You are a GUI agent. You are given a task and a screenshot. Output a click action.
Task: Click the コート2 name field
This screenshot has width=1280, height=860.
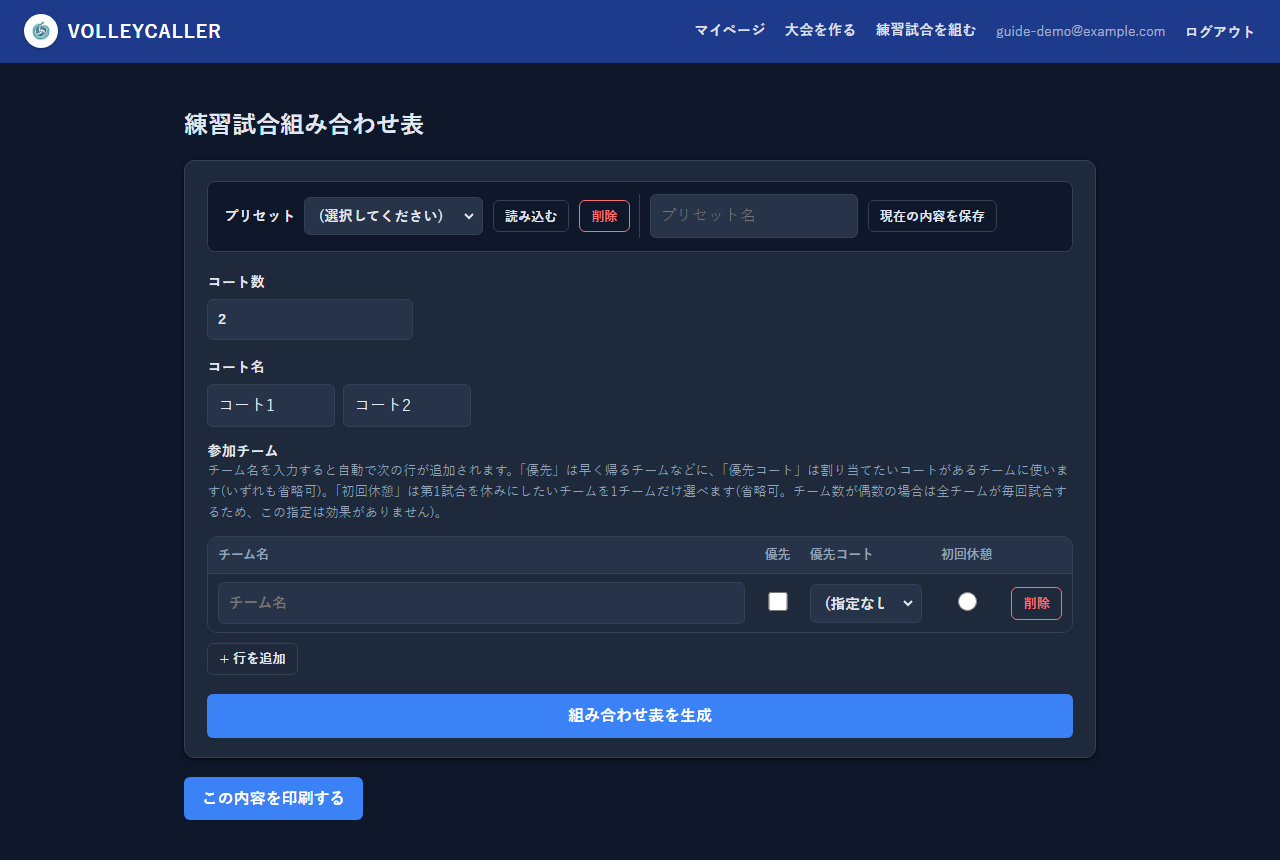pos(407,405)
